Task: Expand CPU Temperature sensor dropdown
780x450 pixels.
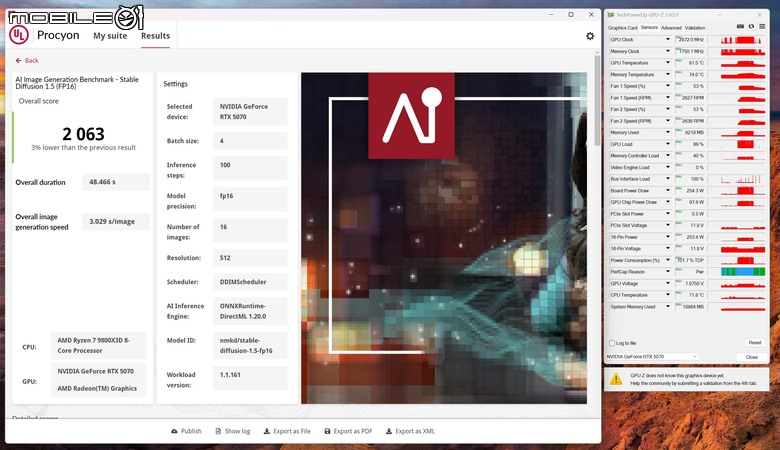Action: [668, 295]
